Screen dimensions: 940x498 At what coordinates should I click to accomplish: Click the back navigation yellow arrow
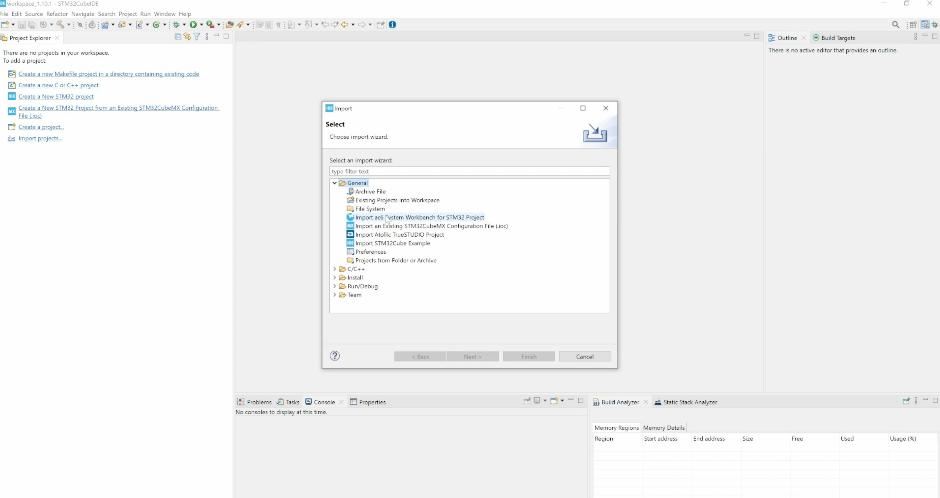click(345, 25)
